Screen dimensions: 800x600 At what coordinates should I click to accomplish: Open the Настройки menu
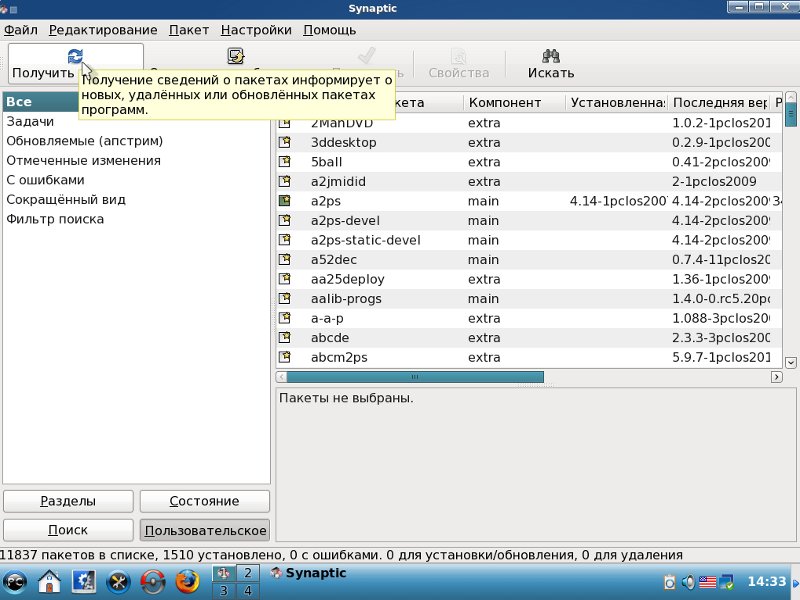click(x=256, y=30)
